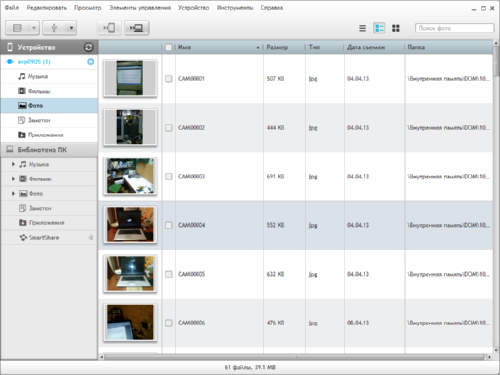
Task: Click horizontal scrollbar right arrow
Action: click(489, 357)
